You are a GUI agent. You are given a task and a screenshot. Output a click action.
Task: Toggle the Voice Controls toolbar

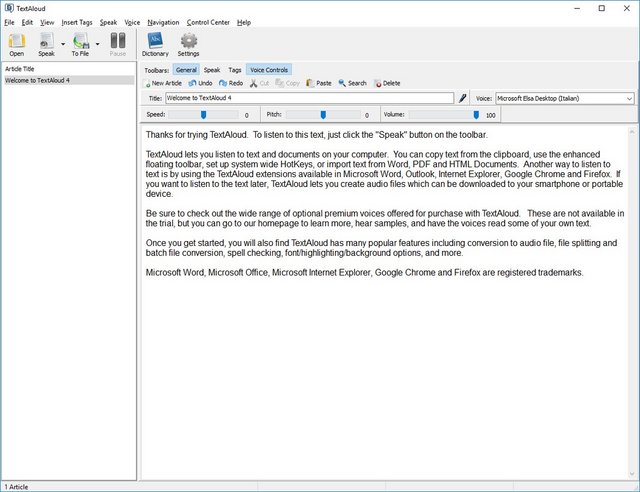[269, 70]
